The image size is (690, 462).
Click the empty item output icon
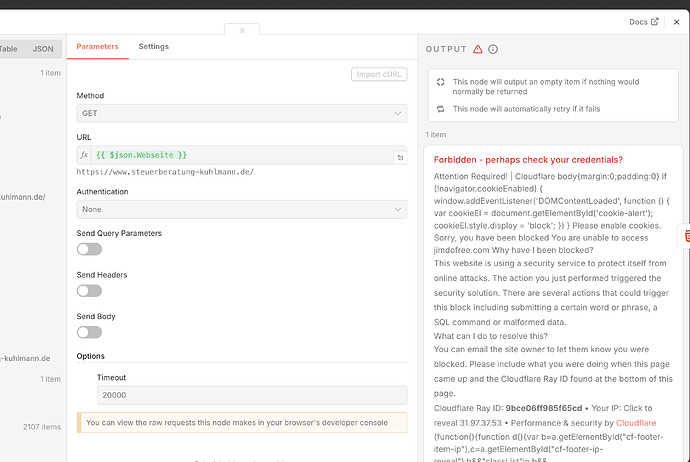click(440, 82)
